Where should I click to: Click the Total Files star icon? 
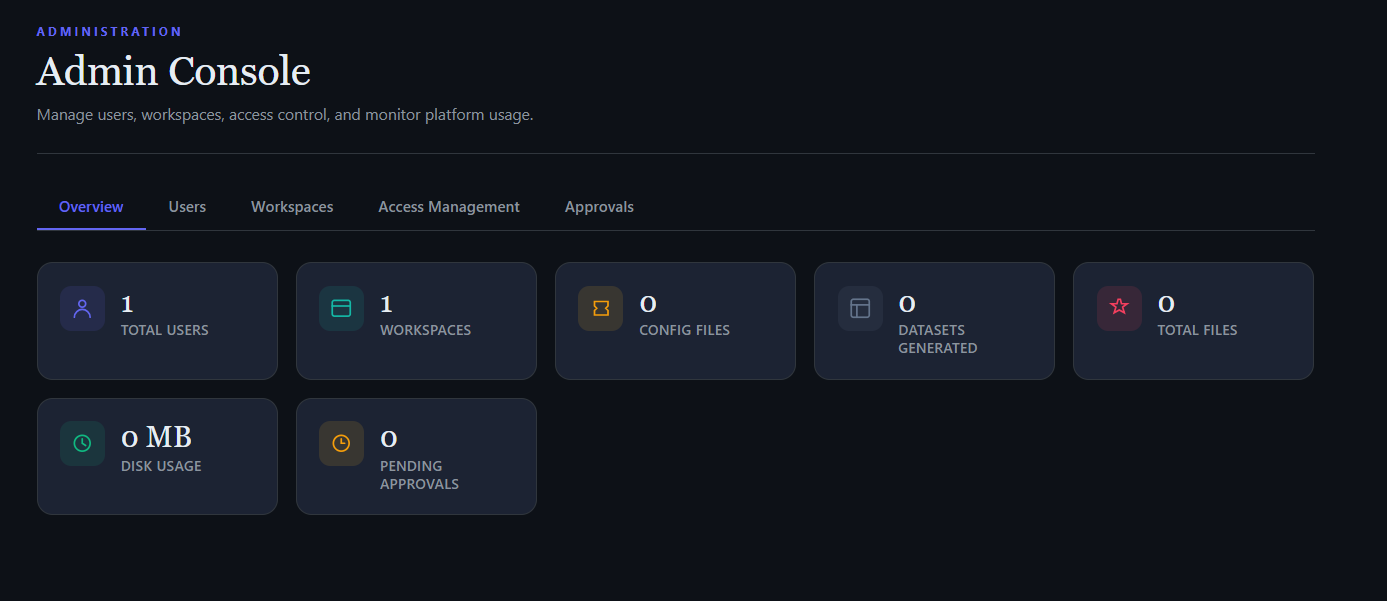pos(1119,308)
